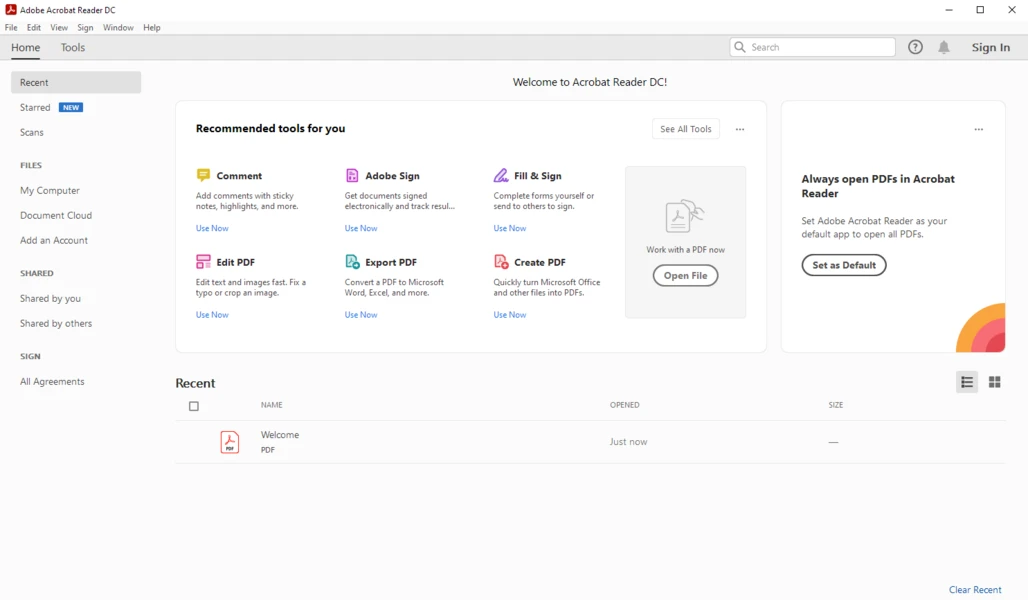Screen dimensions: 1028x600
Task: Click Use Now under Export PDF
Action: pyautogui.click(x=361, y=315)
